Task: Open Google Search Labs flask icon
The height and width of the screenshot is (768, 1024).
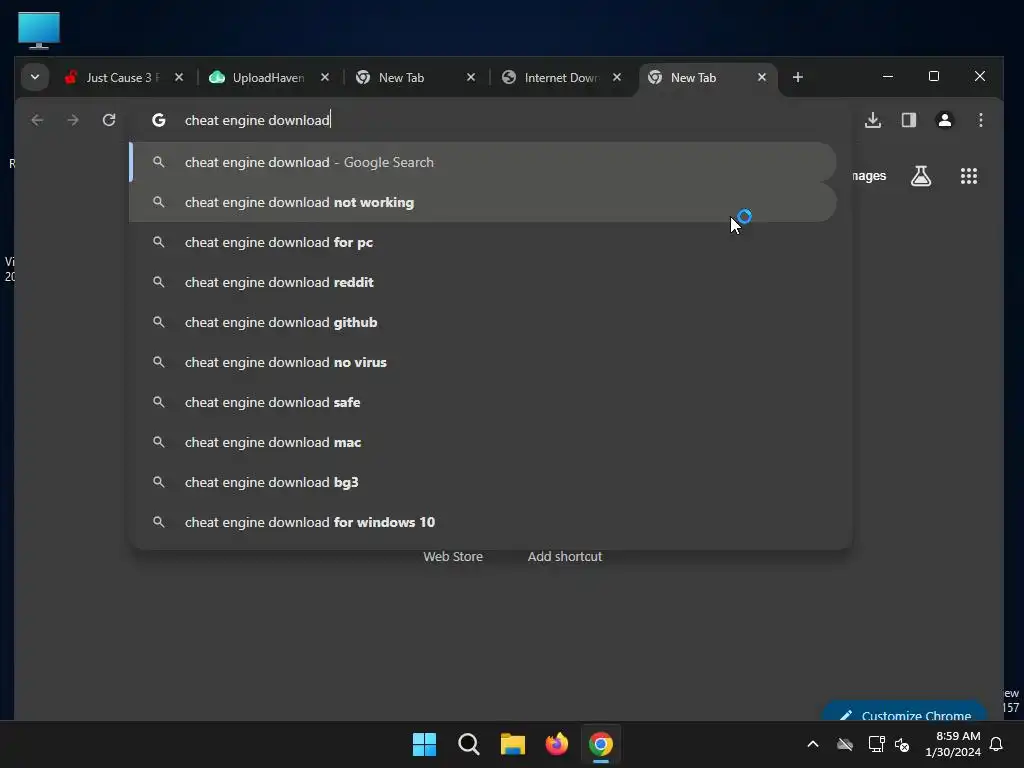Action: [921, 176]
